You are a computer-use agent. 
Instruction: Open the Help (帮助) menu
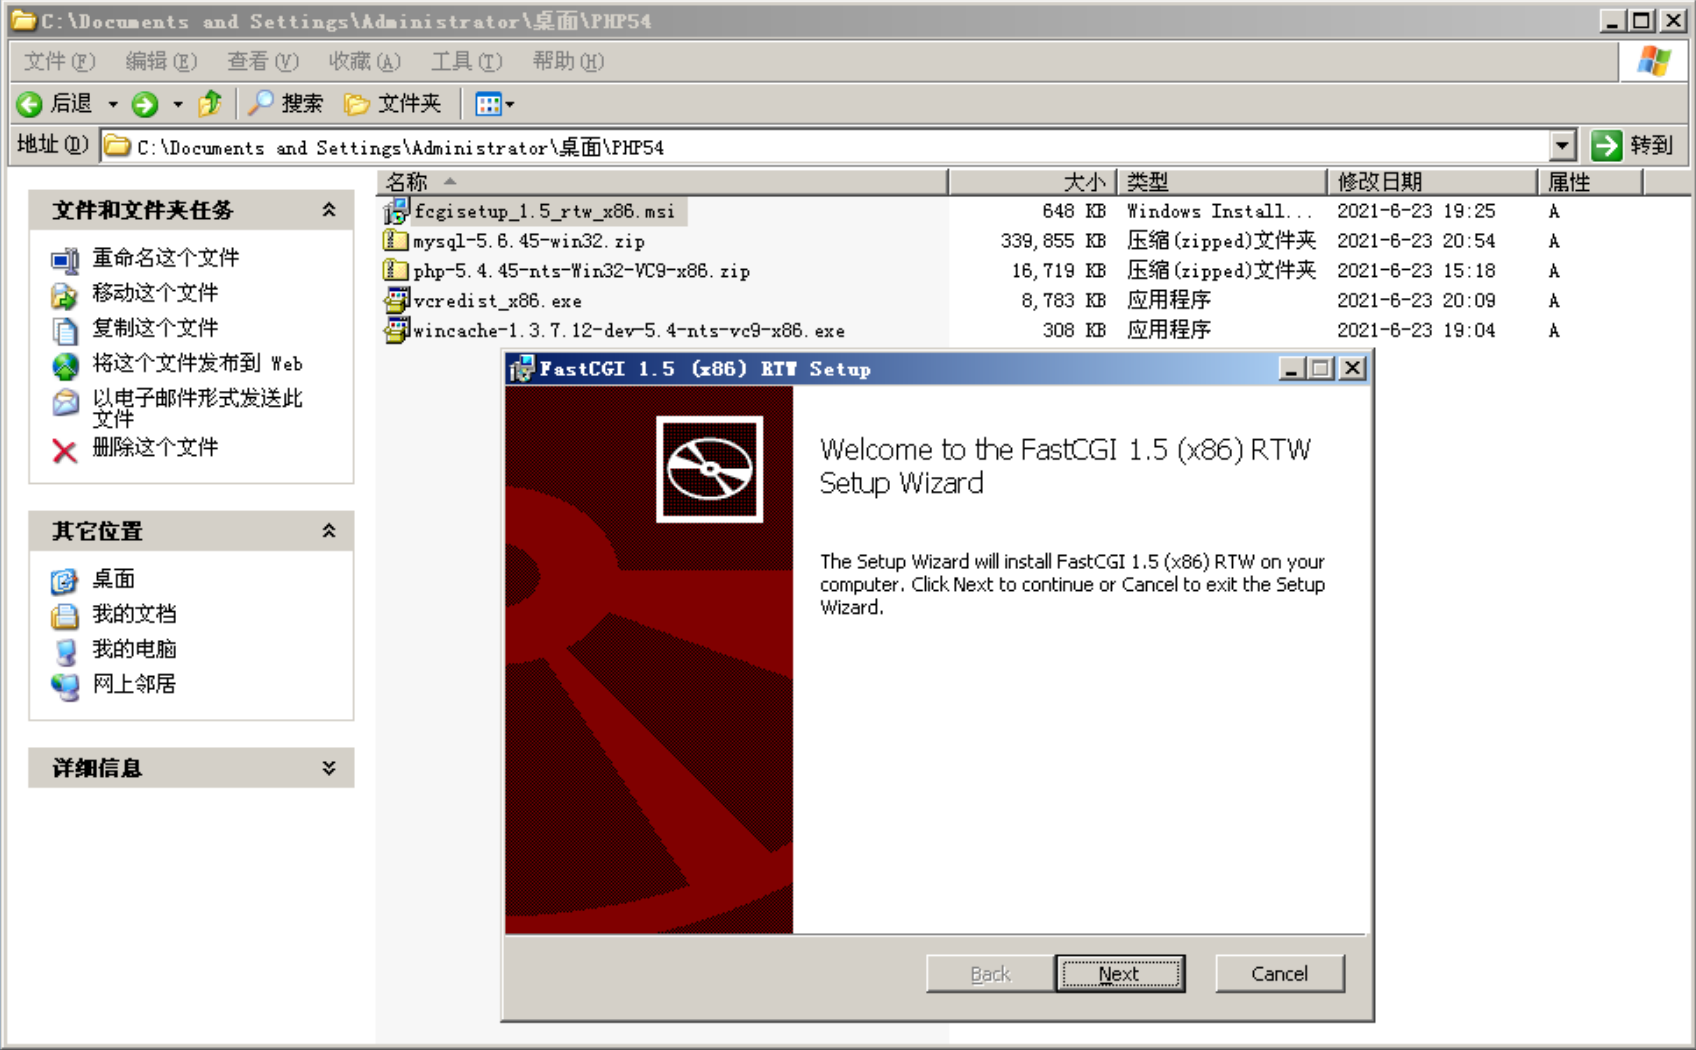pos(568,61)
